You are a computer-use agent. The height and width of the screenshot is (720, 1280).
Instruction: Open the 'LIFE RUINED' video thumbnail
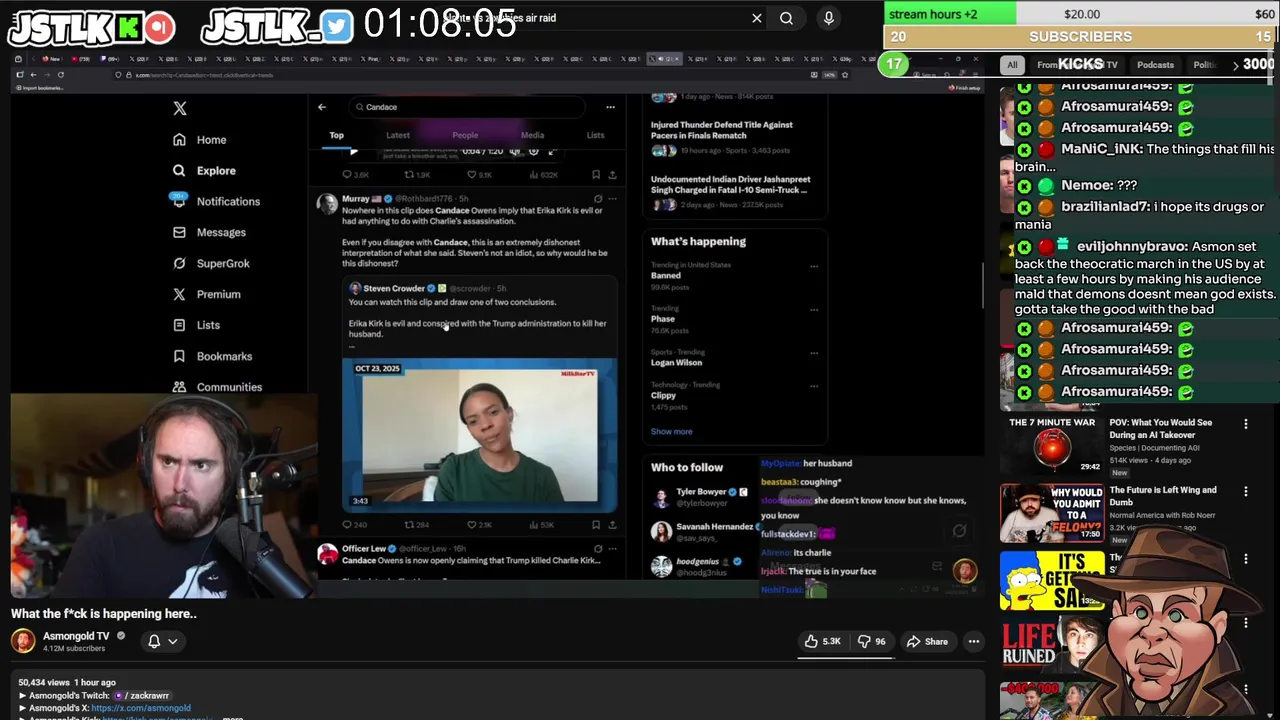pyautogui.click(x=1052, y=647)
